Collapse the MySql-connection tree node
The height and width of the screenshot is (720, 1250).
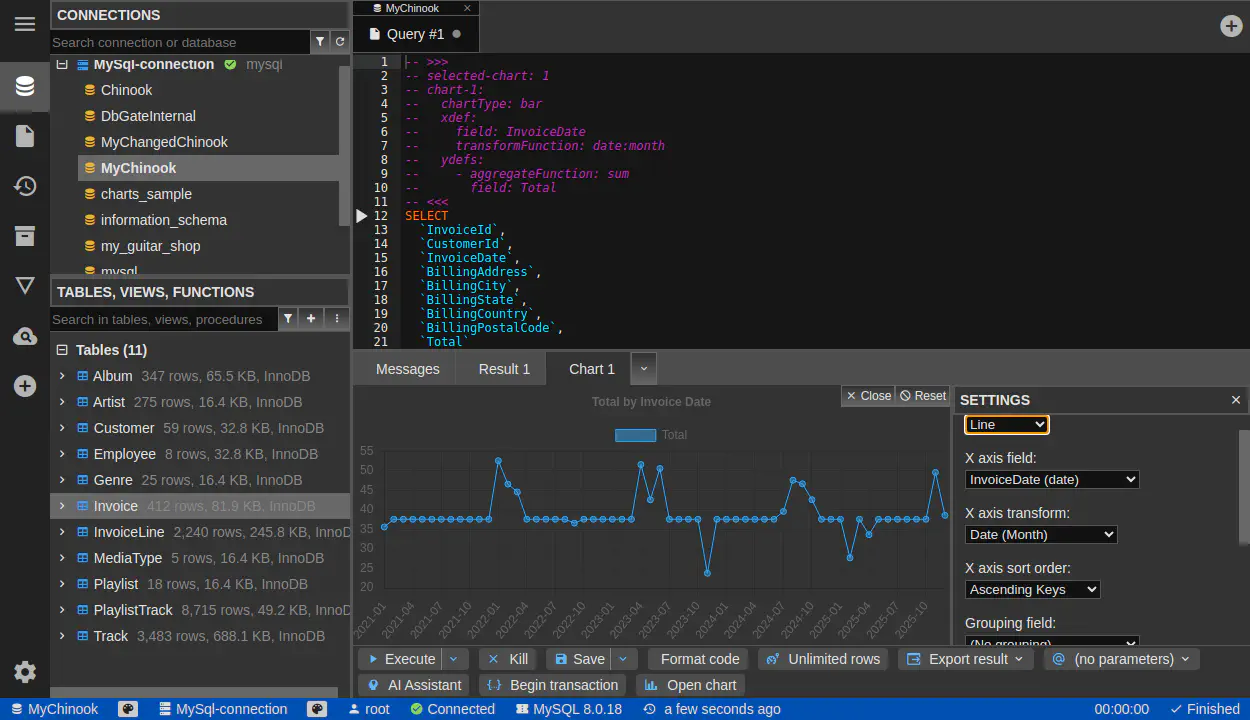pos(62,64)
